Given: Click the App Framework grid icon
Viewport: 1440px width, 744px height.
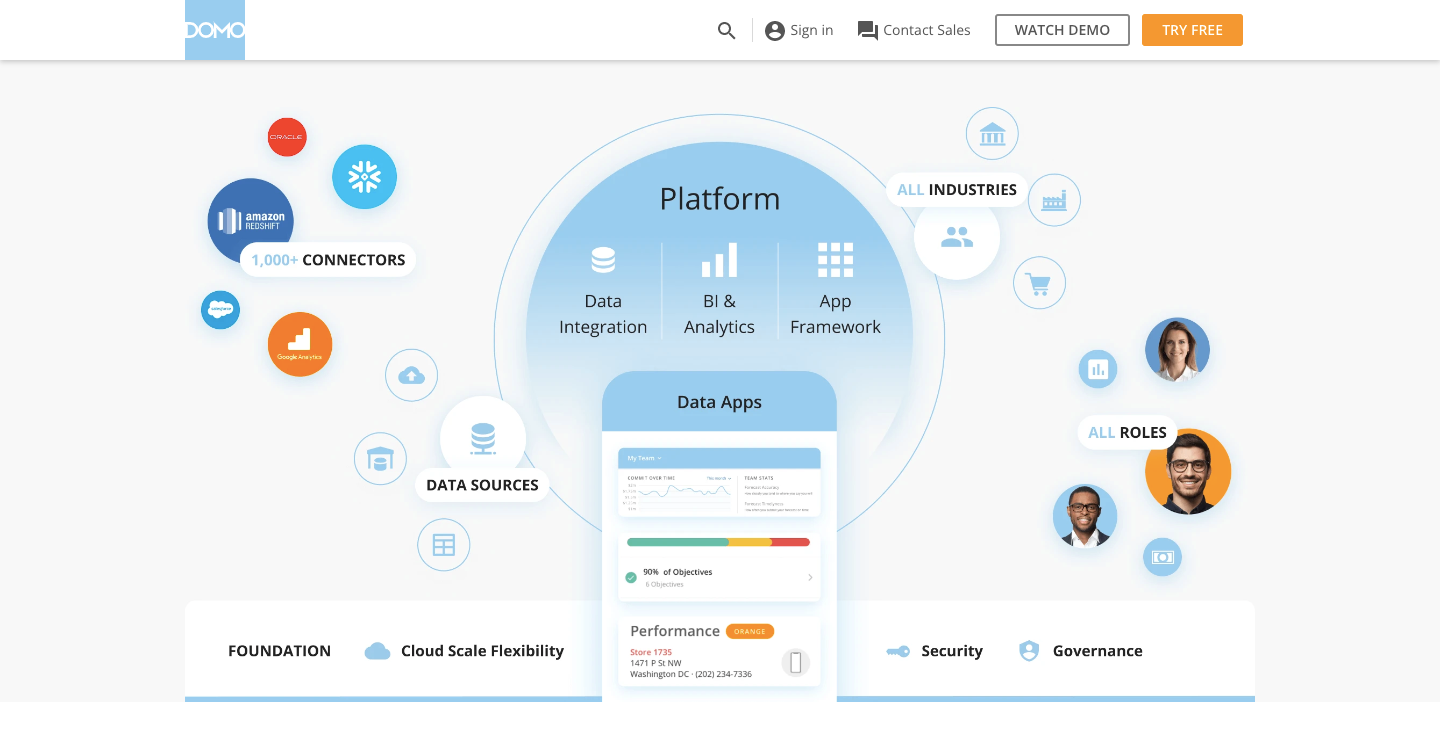Looking at the screenshot, I should coord(835,258).
